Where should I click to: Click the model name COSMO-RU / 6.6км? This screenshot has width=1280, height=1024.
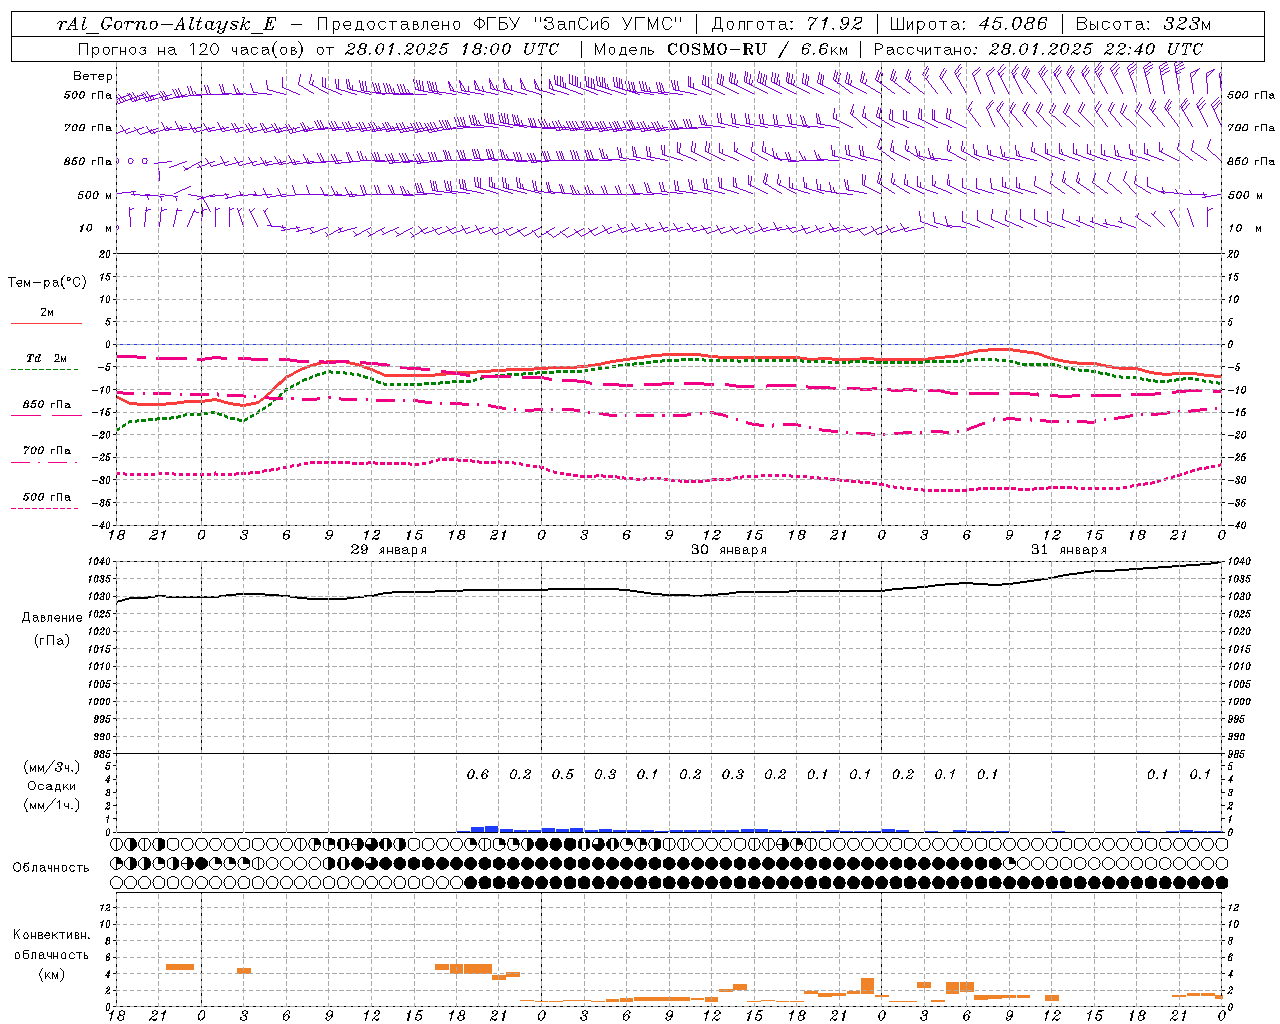coord(757,49)
